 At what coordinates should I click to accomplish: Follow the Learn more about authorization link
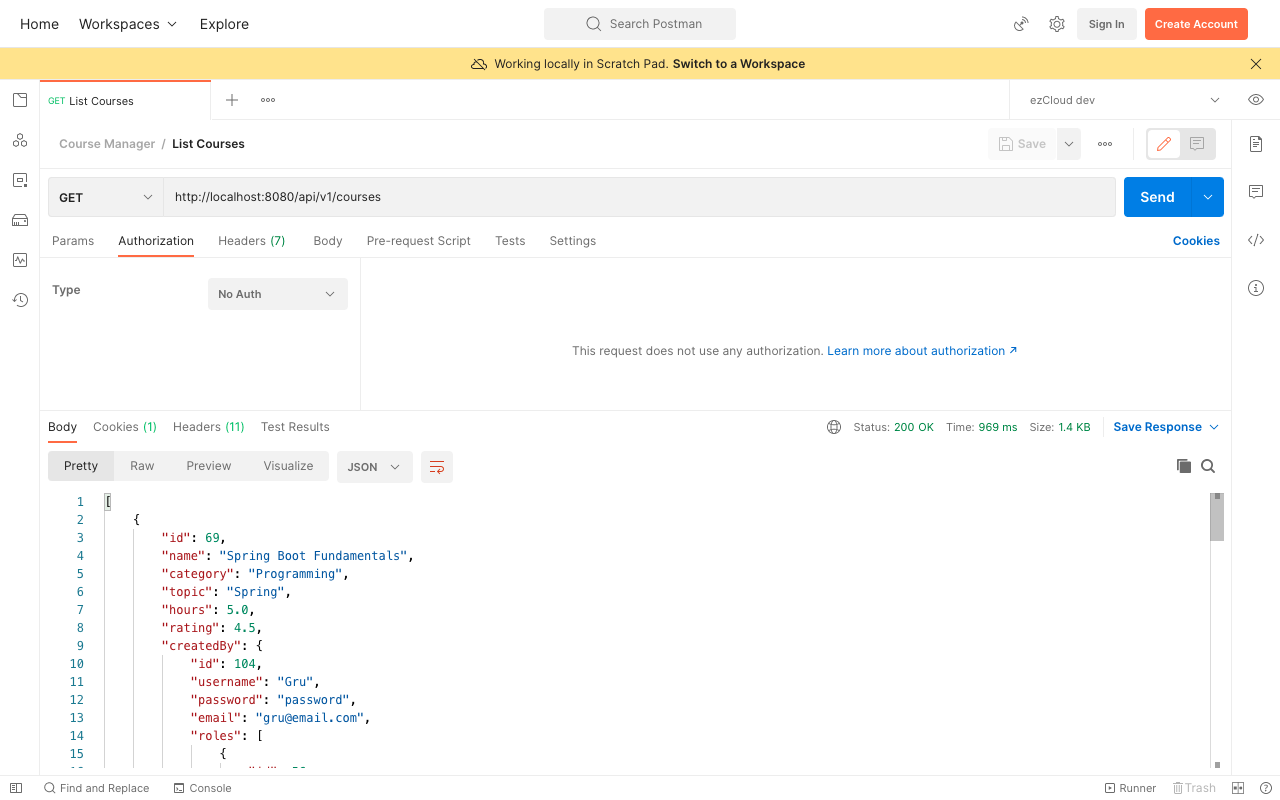pos(922,351)
